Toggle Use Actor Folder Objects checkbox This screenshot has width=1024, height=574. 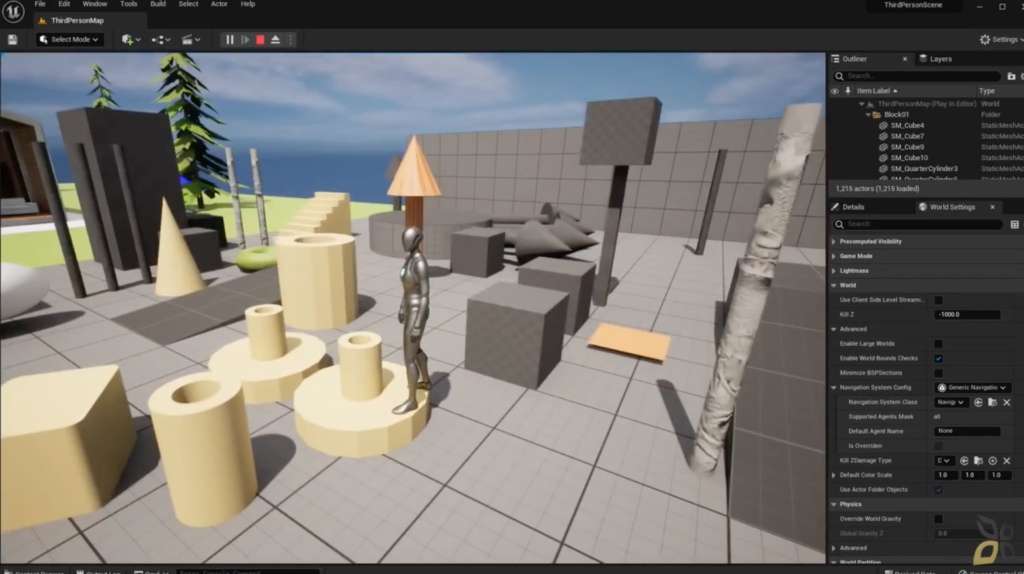pyautogui.click(x=938, y=490)
